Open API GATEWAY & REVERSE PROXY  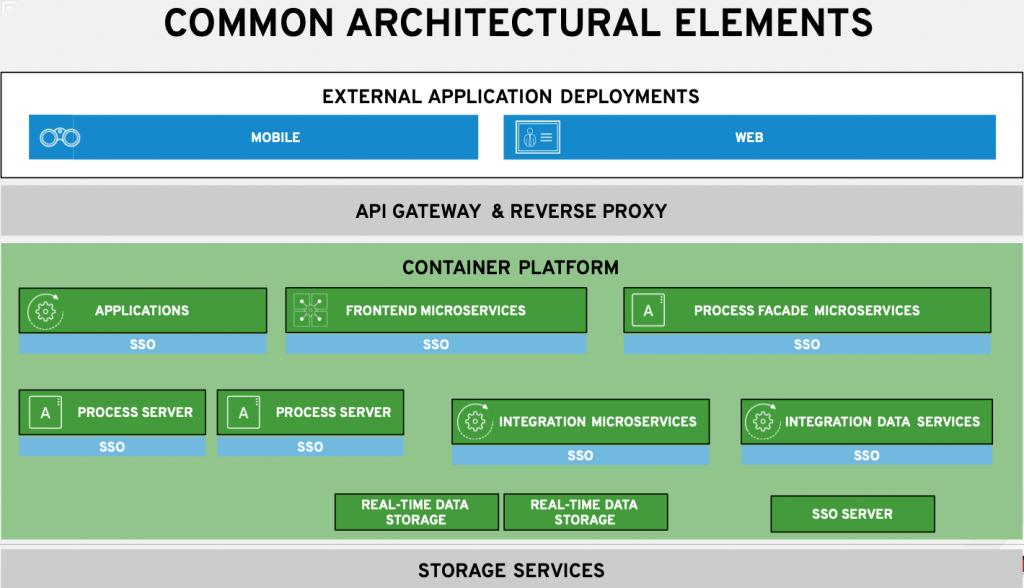point(511,211)
